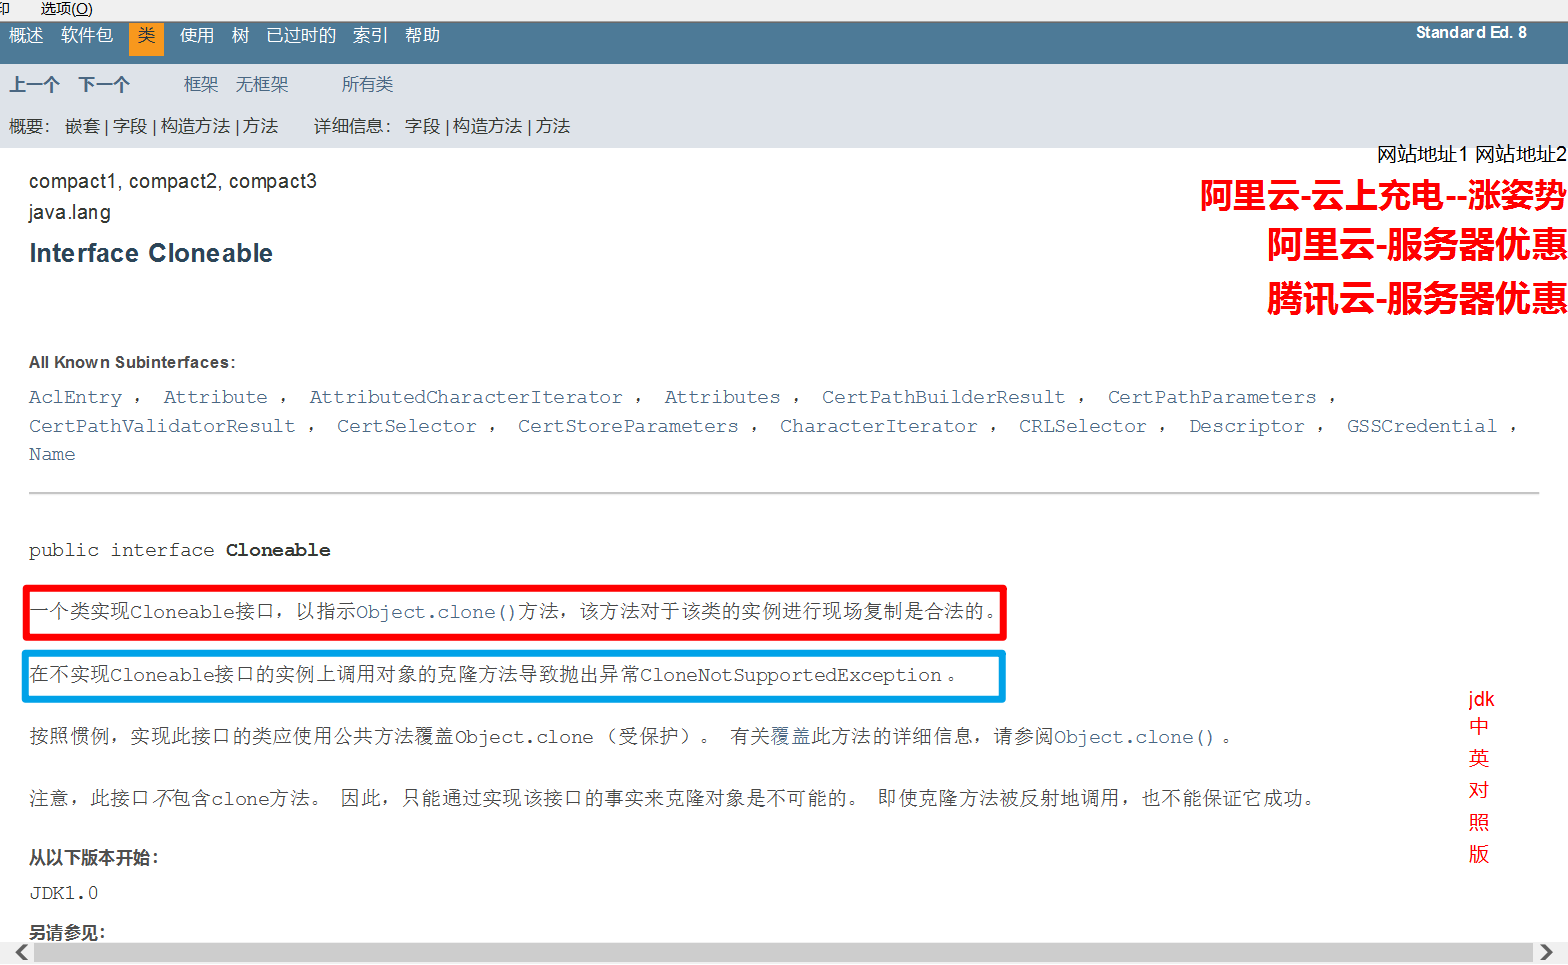Screen dimensions: 1568x965
Task: Select the highlighted 类 tab
Action: [x=146, y=38]
